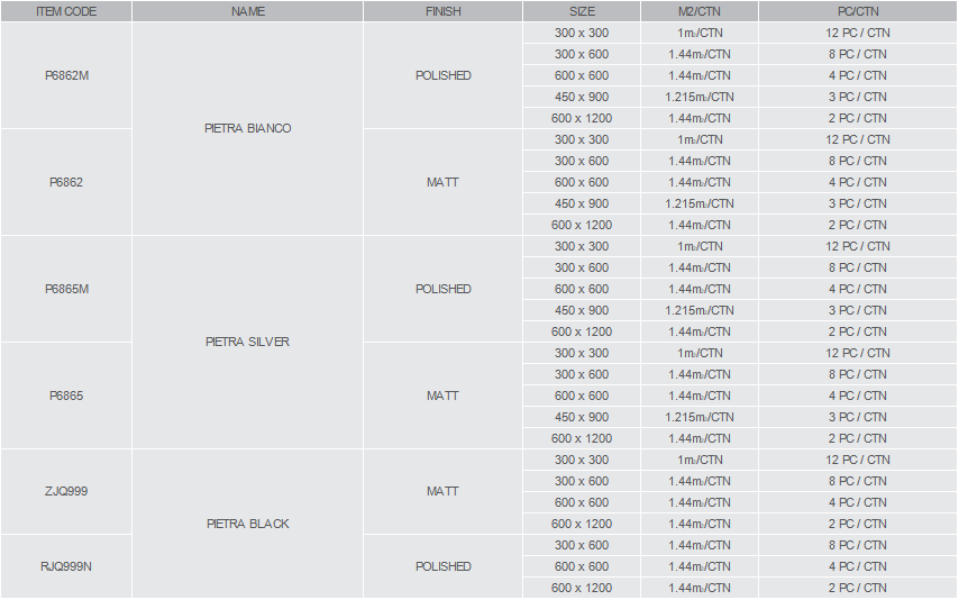
Task: Click the PIETRA SILVER name cell
Action: pos(248,342)
